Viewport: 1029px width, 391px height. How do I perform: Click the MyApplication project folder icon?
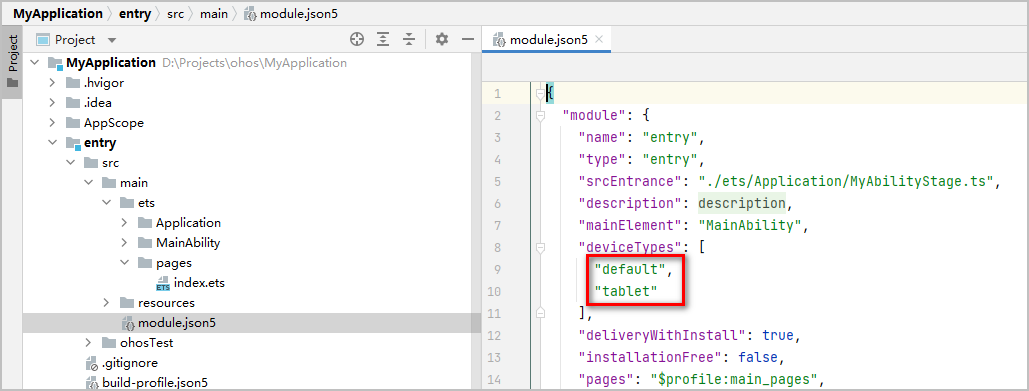point(55,63)
